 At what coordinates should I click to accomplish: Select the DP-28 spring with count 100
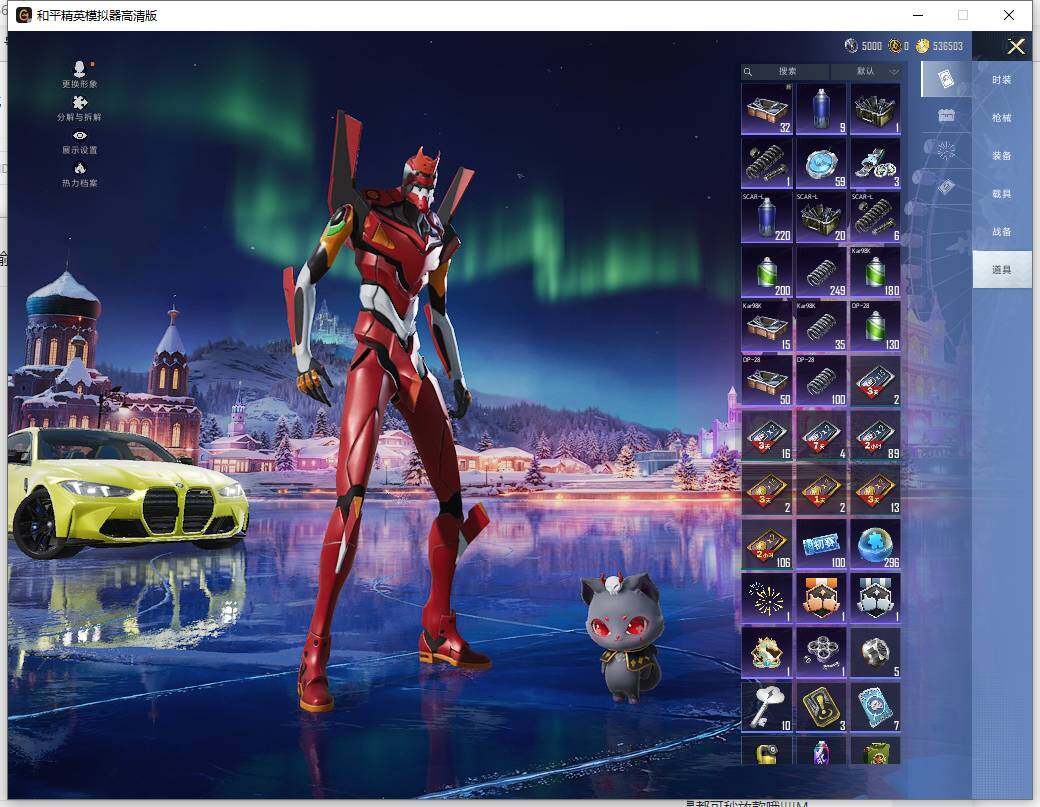(821, 381)
